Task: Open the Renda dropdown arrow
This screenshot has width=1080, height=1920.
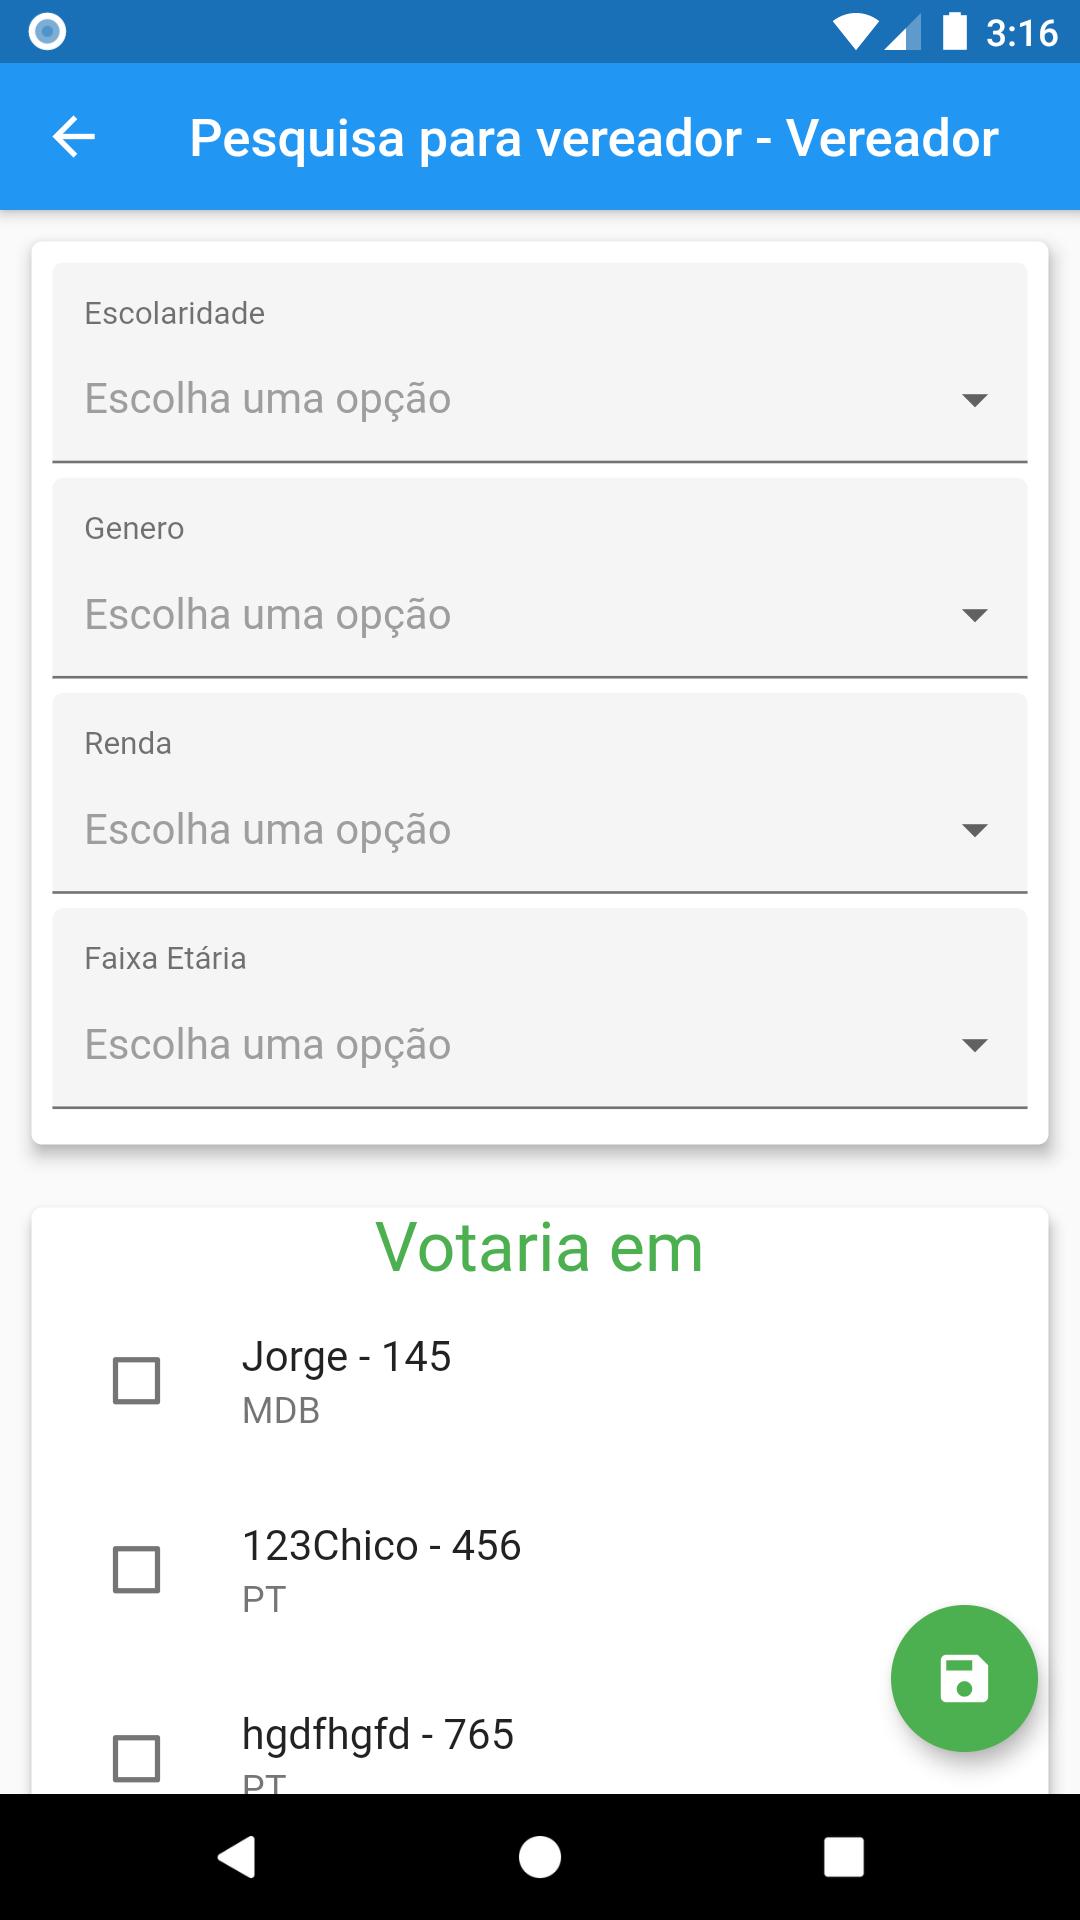Action: click(x=974, y=830)
